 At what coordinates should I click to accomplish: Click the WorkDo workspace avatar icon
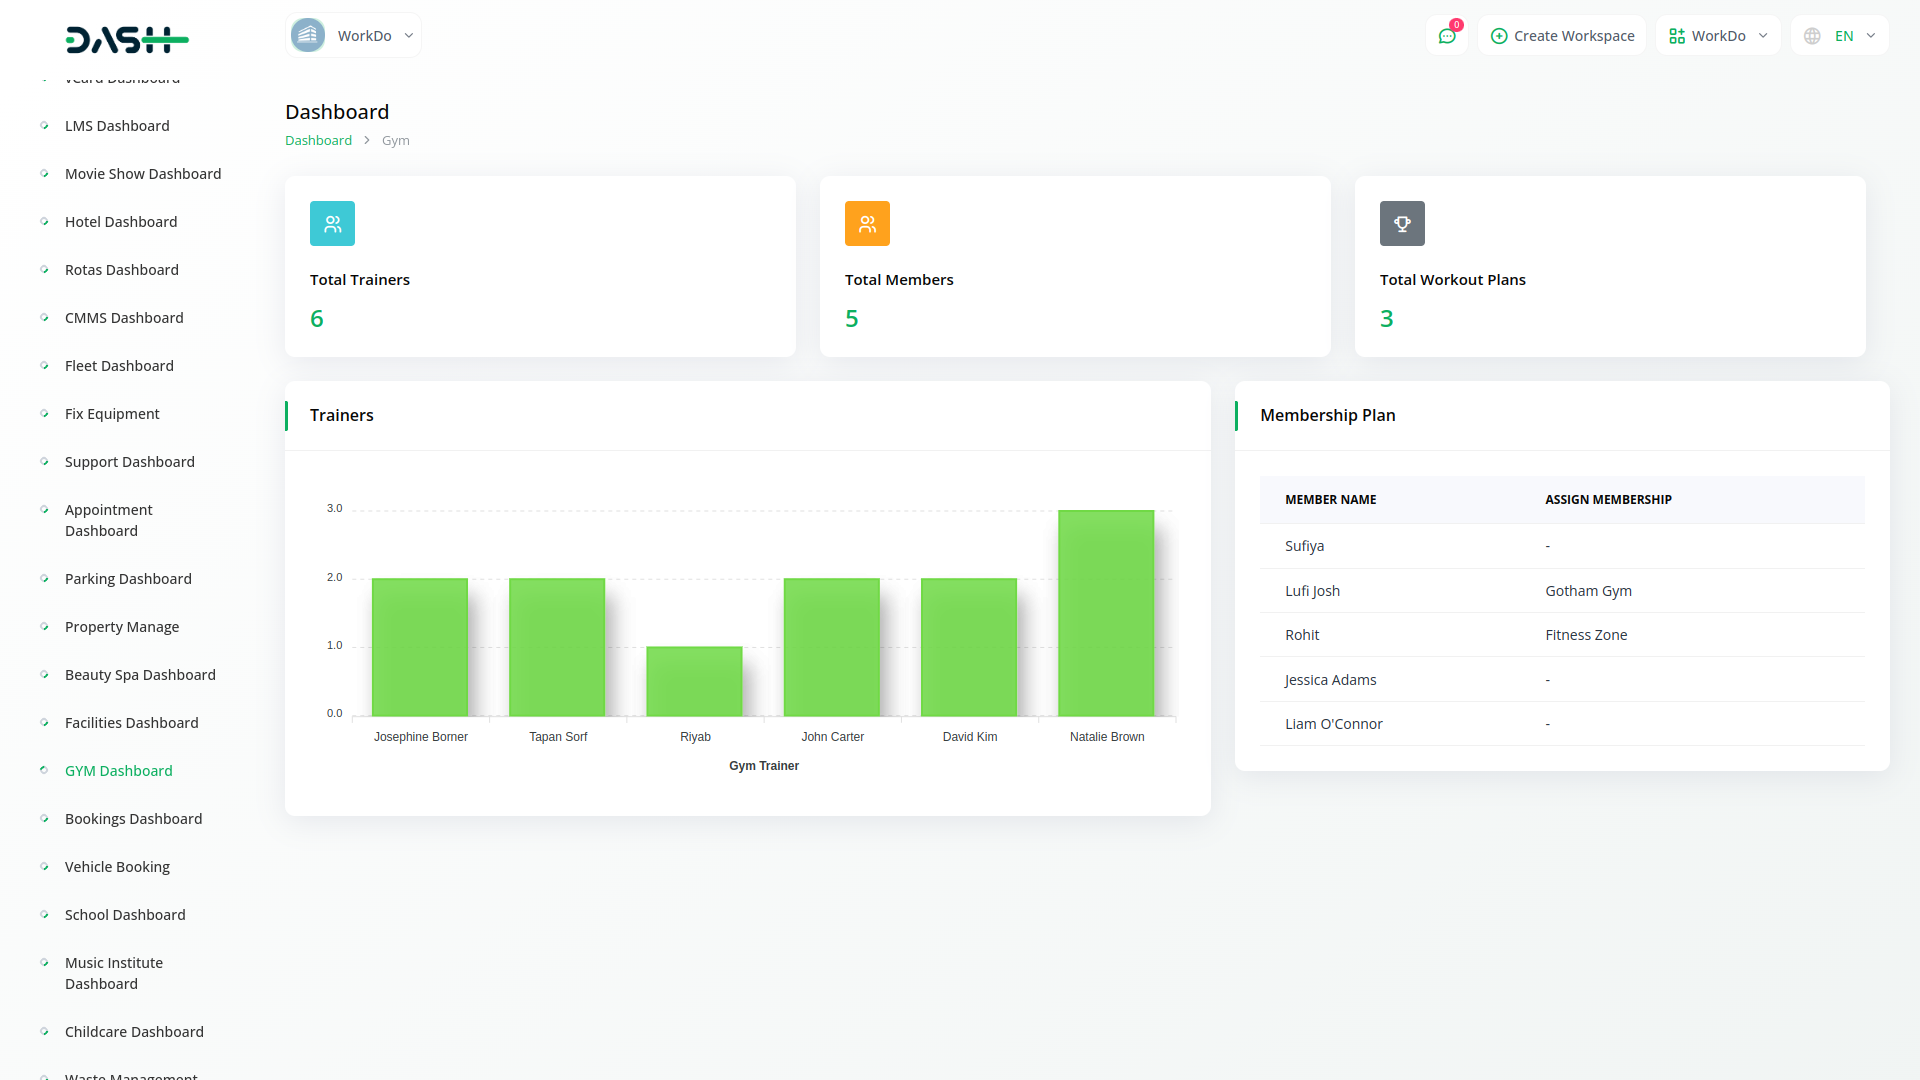(308, 36)
